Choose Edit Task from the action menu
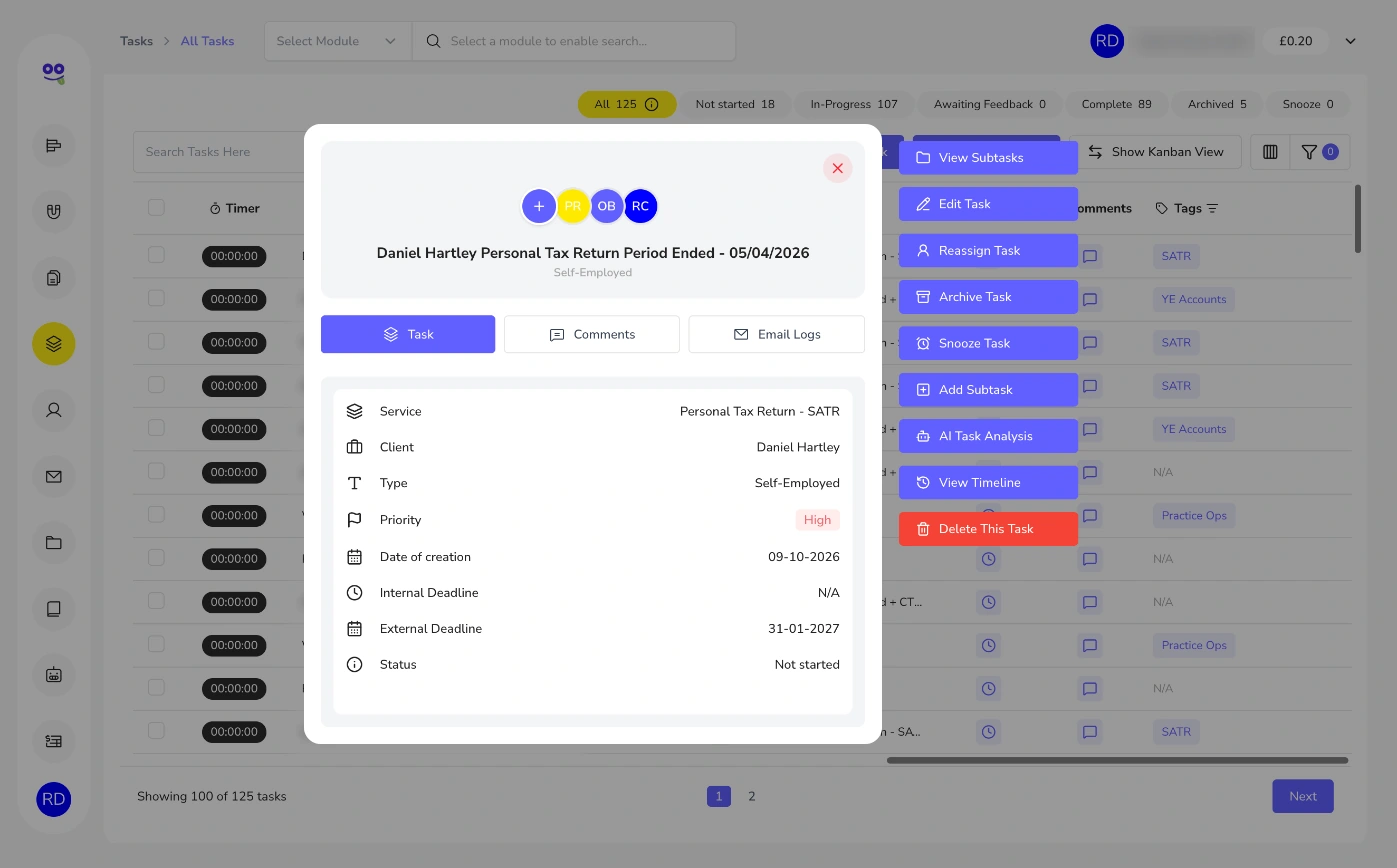 pos(988,204)
